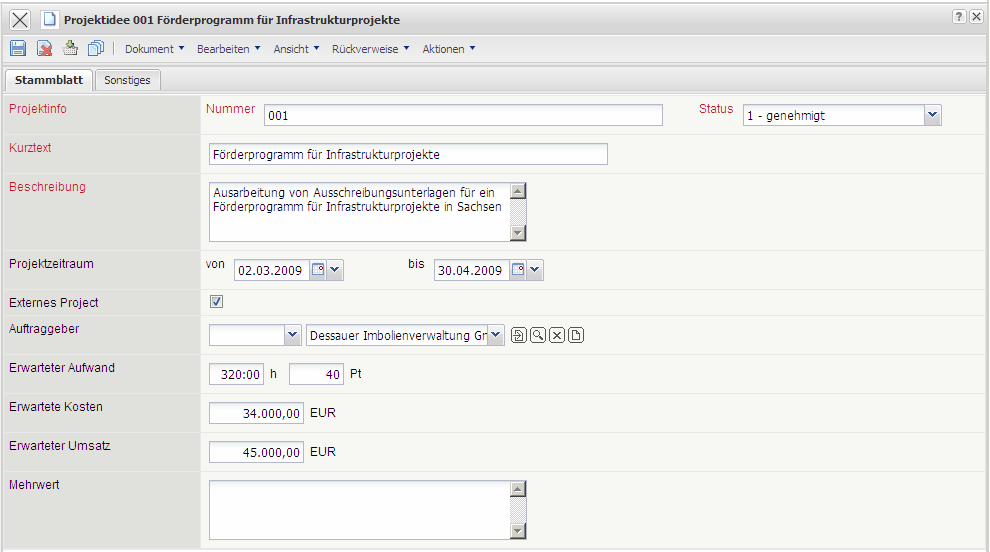Expand the 'von' date dropdown arrow
990x552 pixels.
click(335, 270)
